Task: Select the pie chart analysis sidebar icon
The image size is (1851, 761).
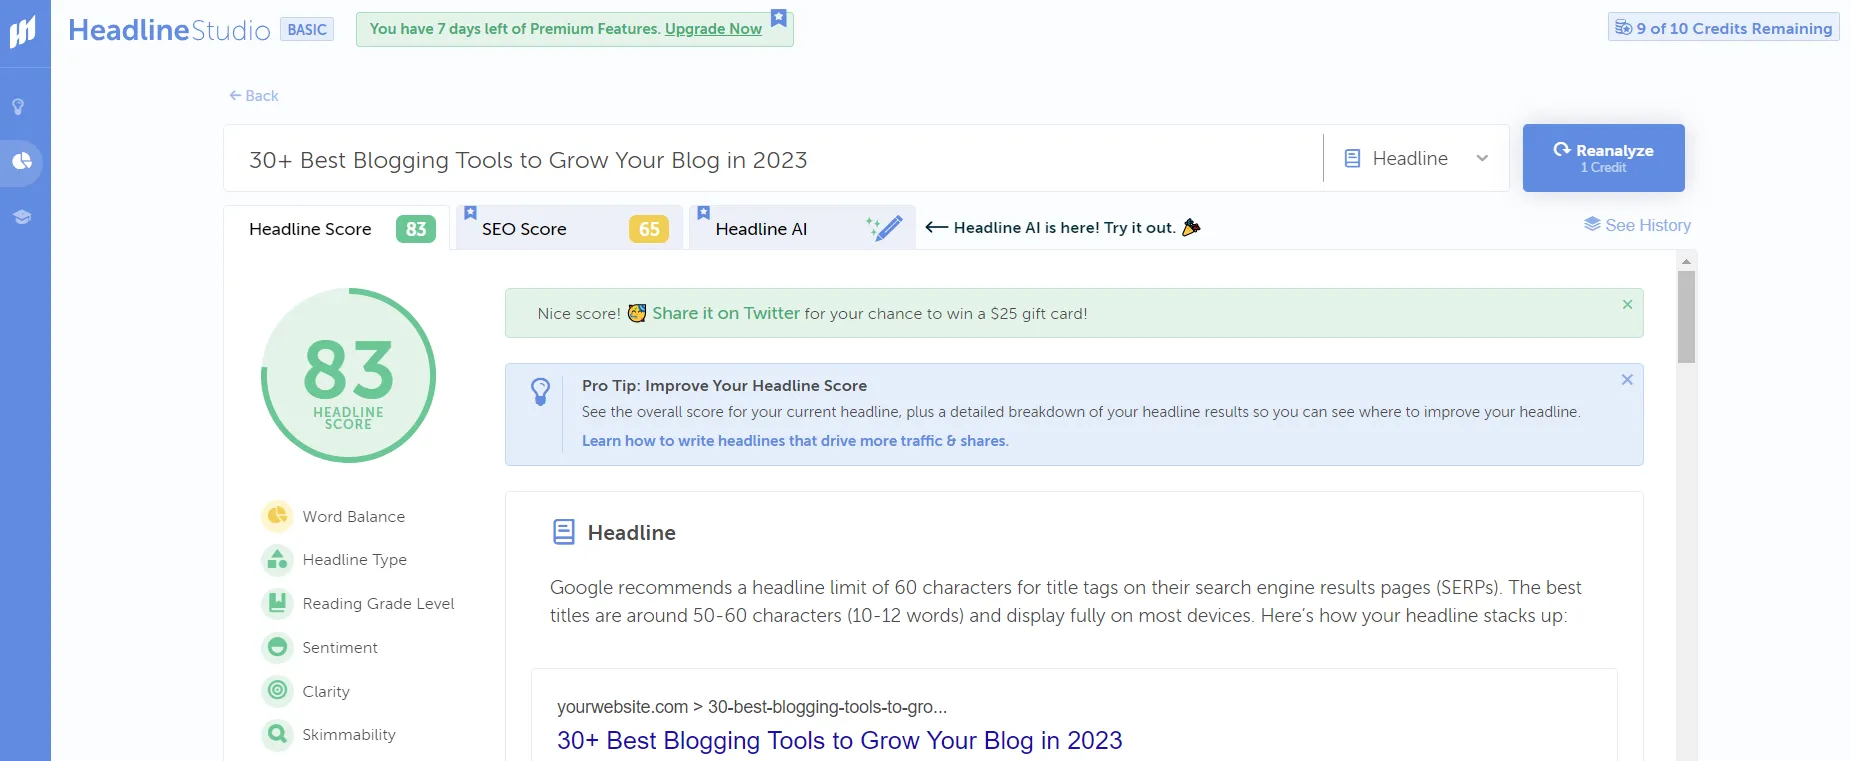Action: point(22,161)
